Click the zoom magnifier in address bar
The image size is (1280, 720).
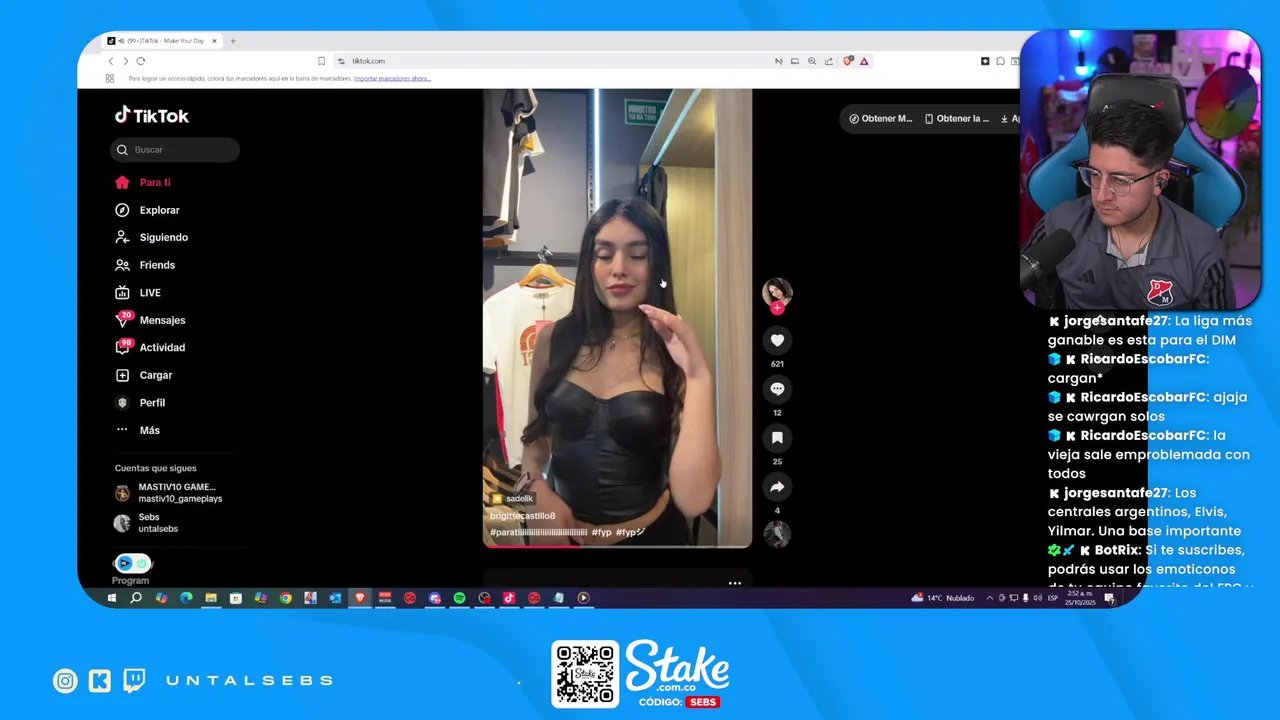tap(812, 61)
